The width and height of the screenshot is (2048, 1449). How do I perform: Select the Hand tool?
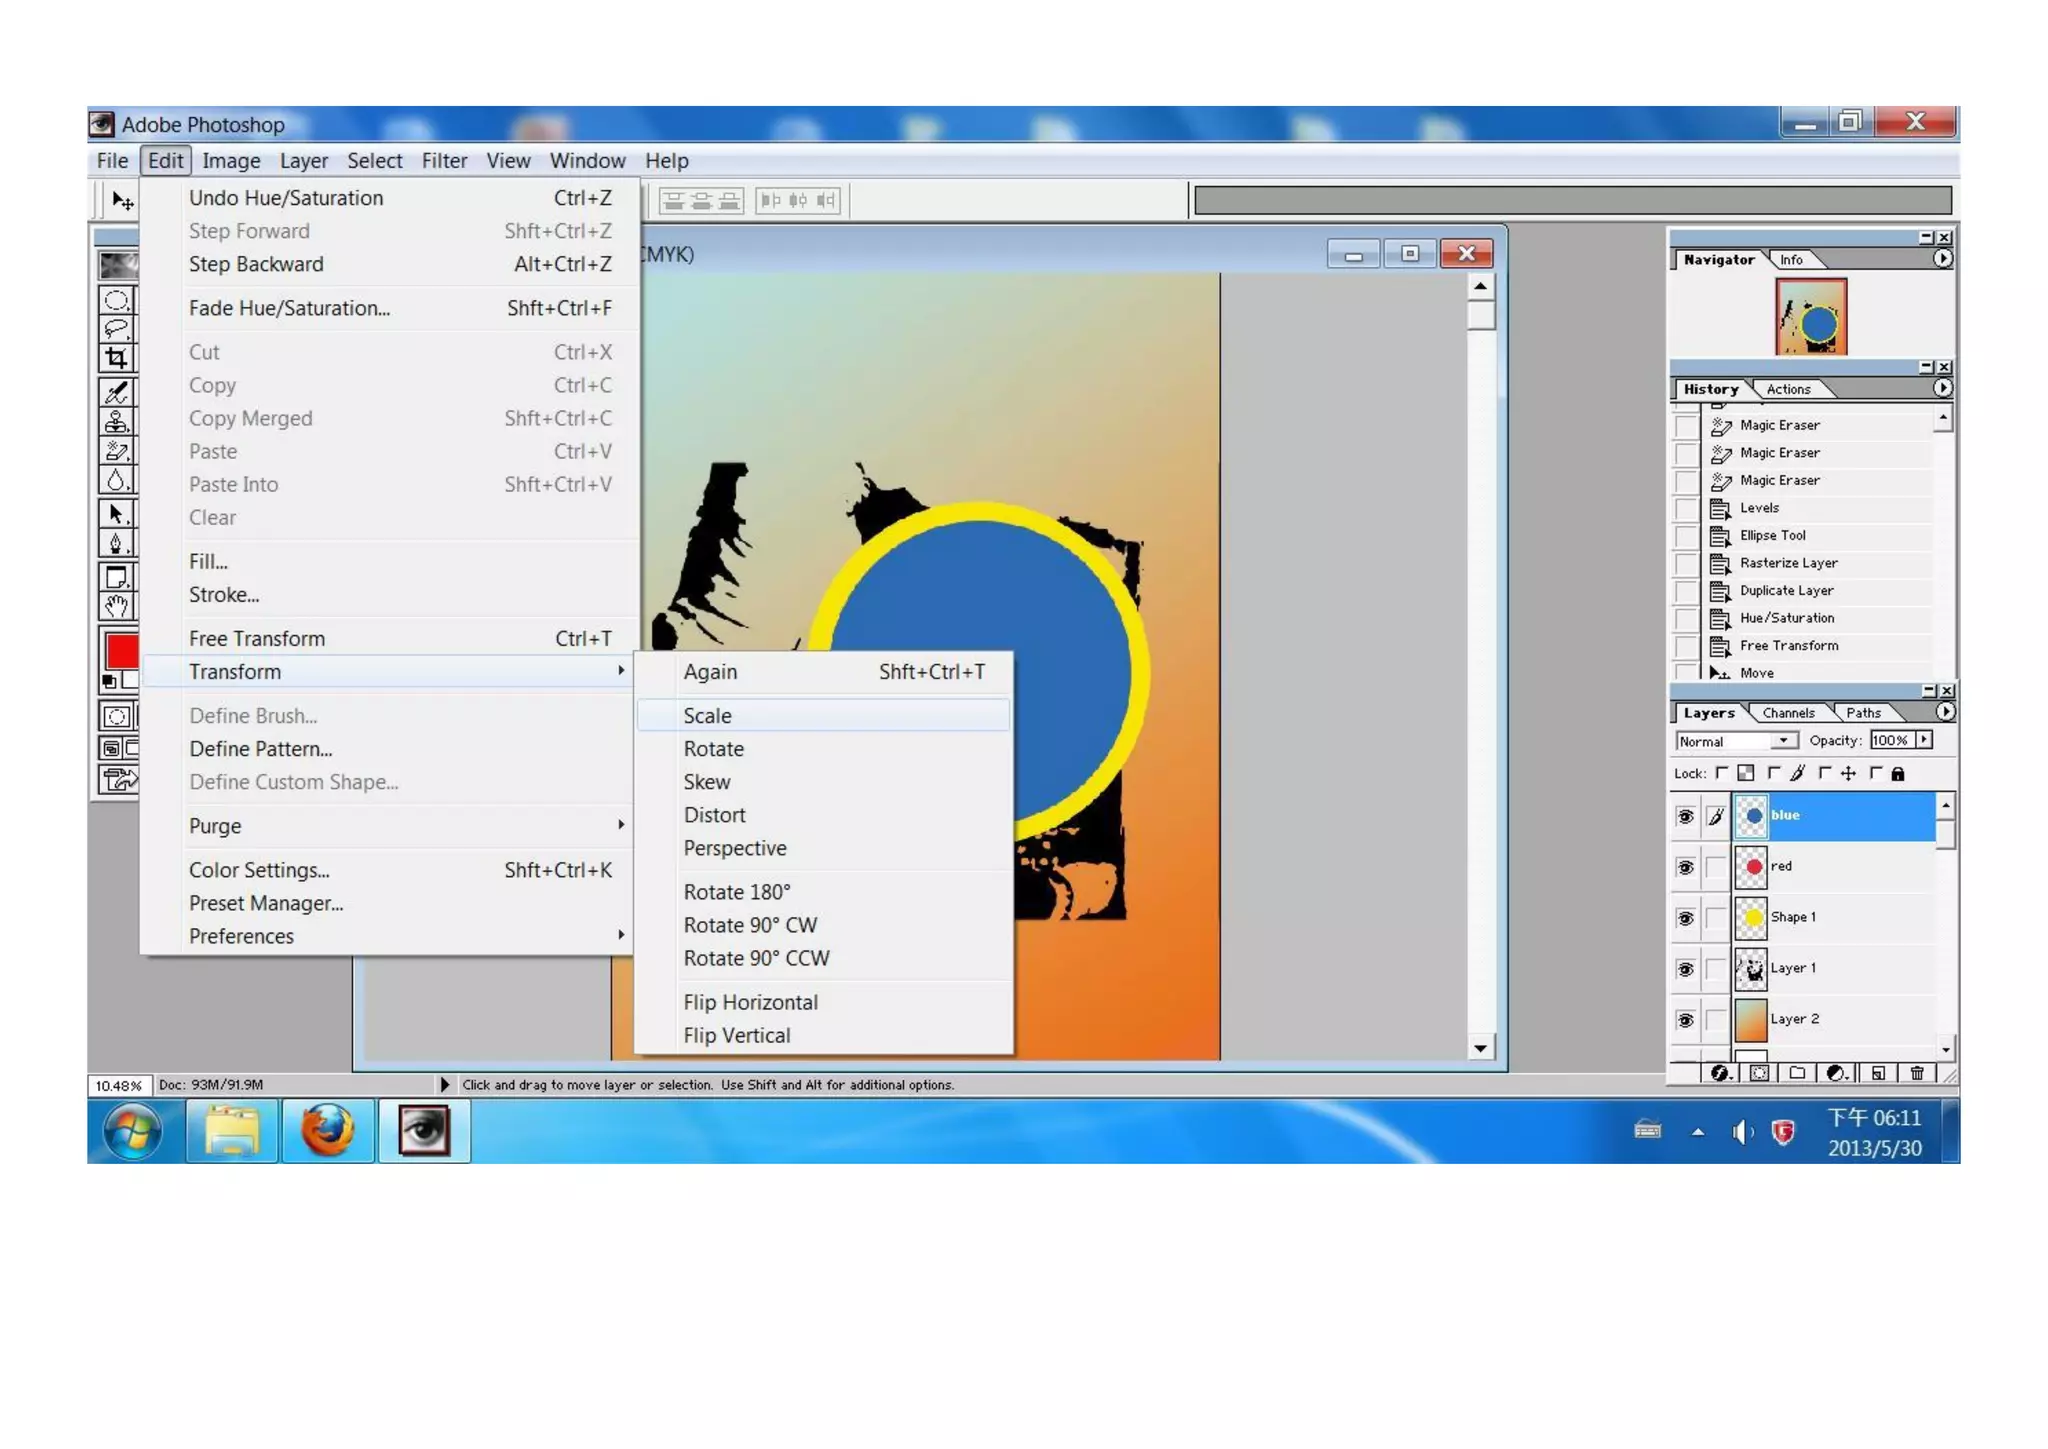pyautogui.click(x=116, y=606)
